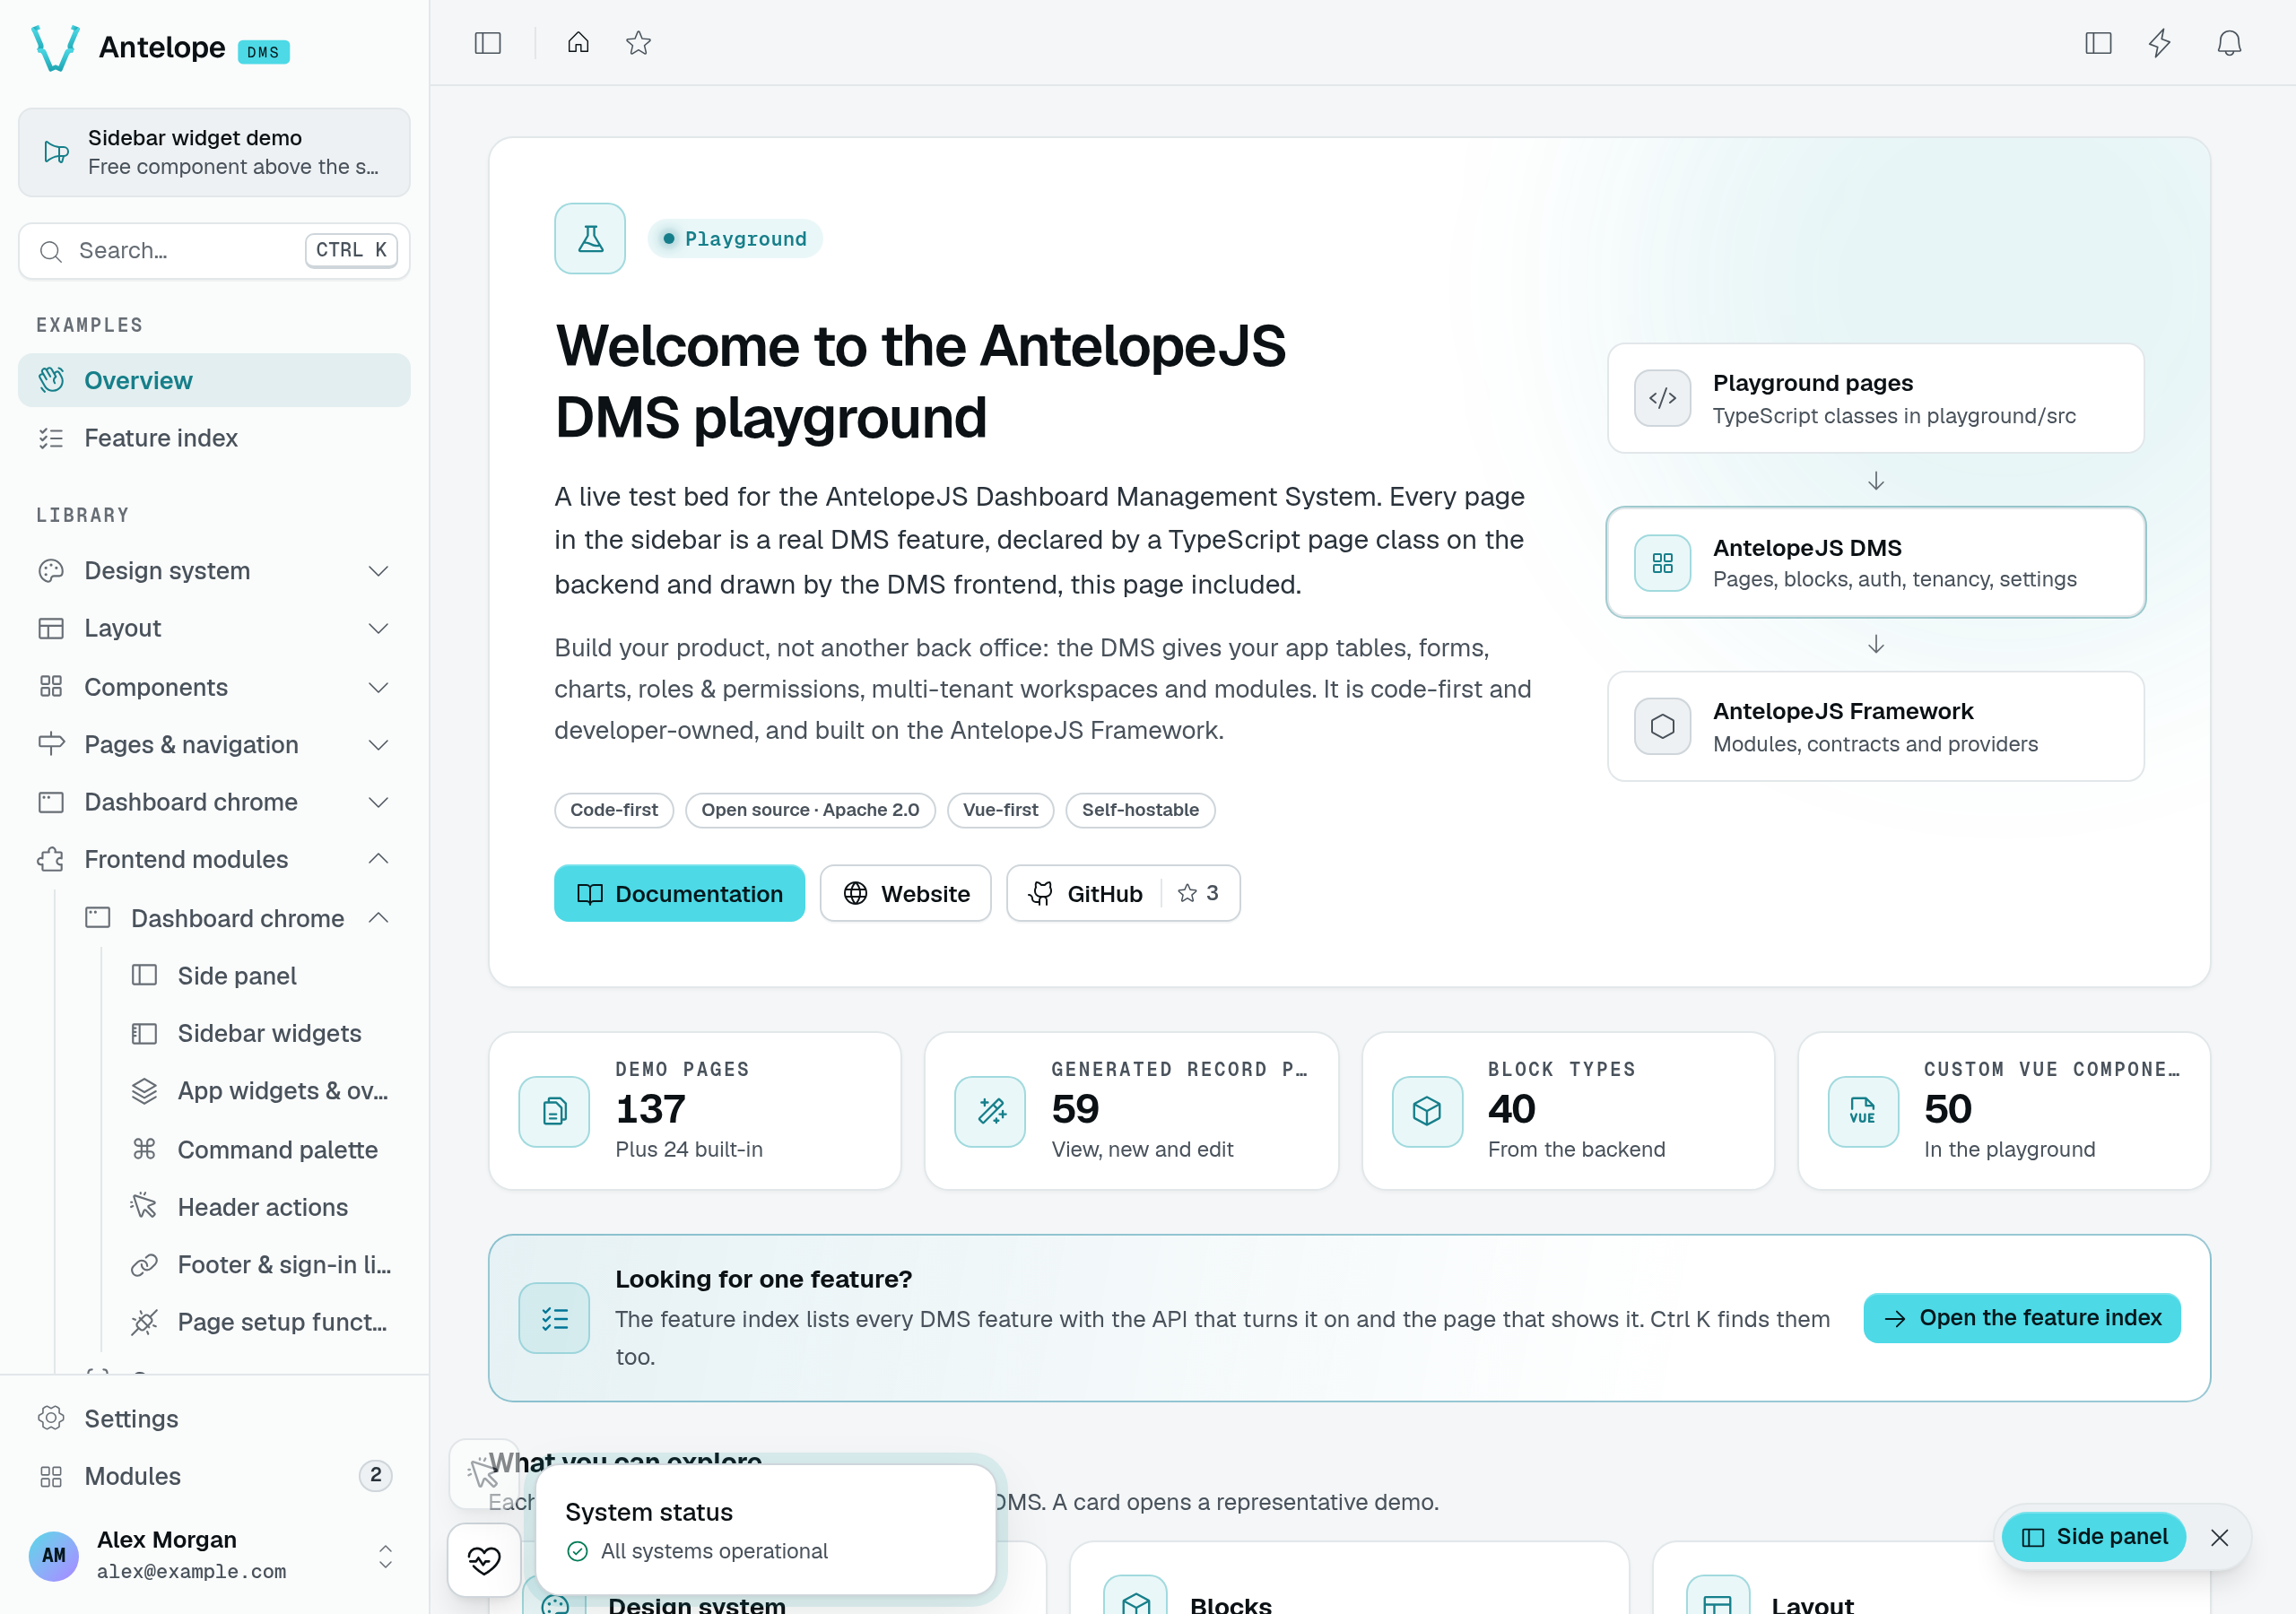The width and height of the screenshot is (2296, 1614).
Task: Click the flask icon in the hero card
Action: [590, 238]
